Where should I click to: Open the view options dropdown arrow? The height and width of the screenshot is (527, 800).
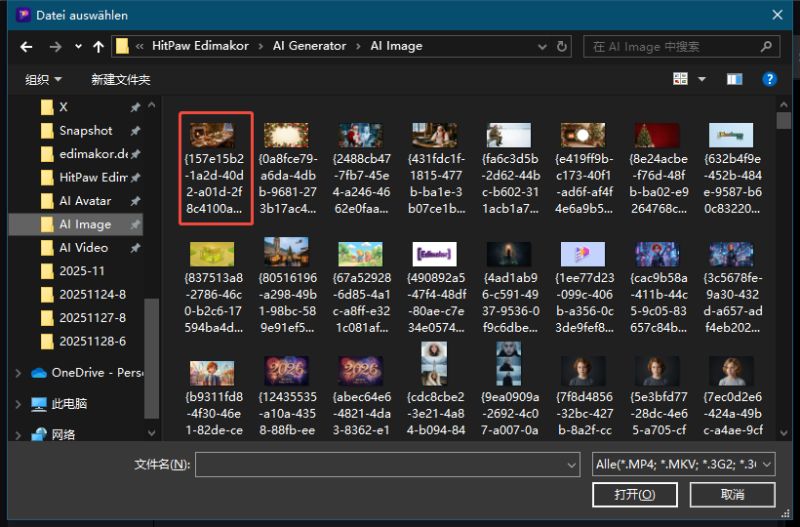(701, 79)
